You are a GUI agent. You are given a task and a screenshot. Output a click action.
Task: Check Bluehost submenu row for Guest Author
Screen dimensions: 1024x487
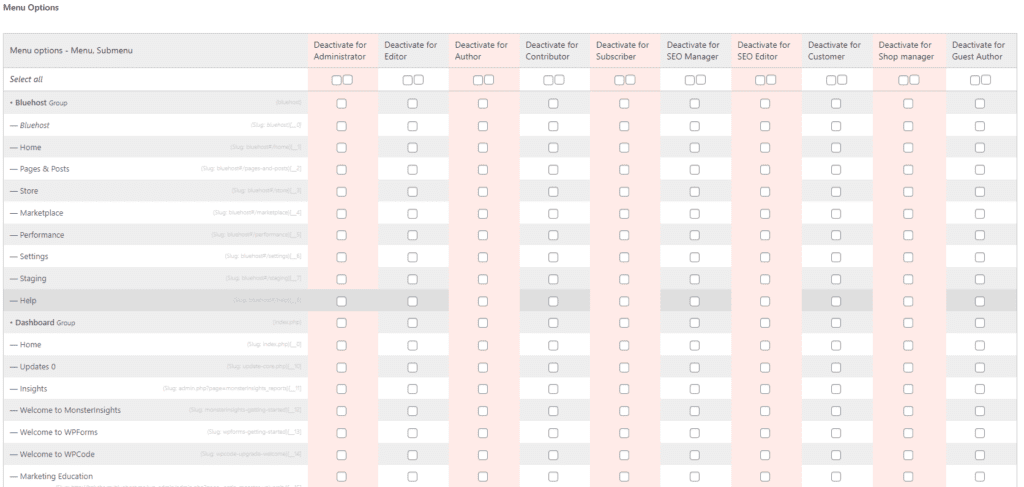tap(980, 125)
